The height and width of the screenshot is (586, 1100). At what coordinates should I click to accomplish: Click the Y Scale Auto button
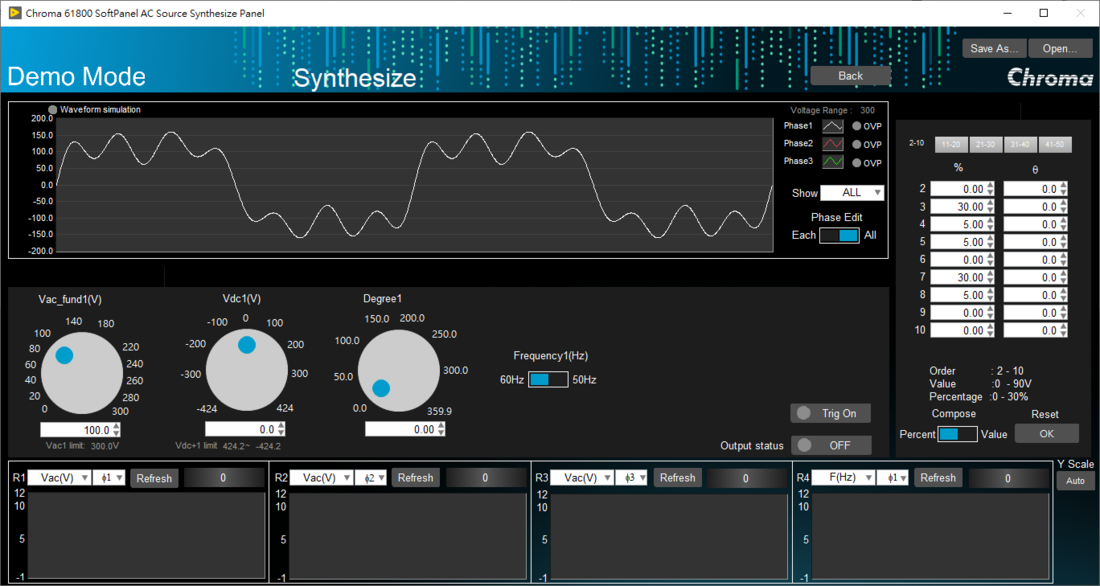click(x=1075, y=481)
